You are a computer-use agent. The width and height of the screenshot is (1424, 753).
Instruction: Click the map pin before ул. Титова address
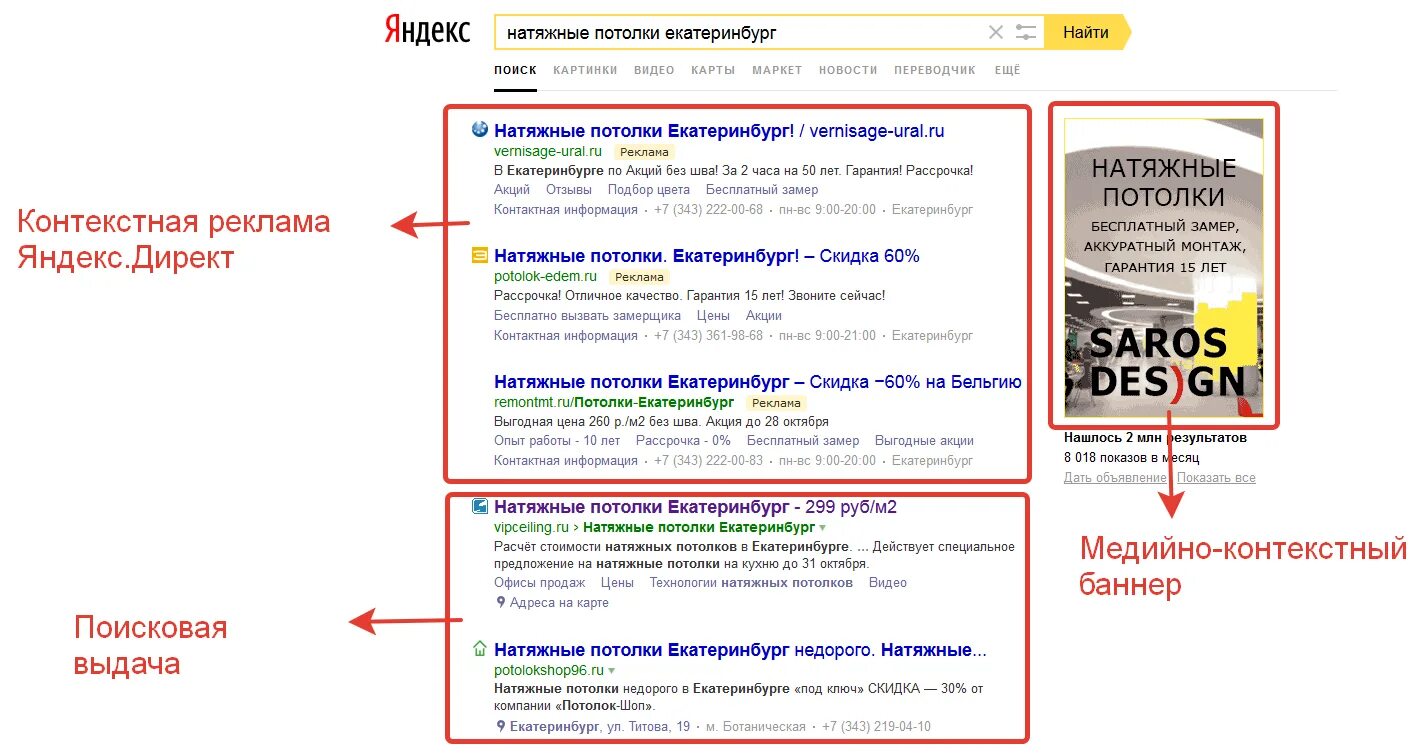tap(500, 727)
